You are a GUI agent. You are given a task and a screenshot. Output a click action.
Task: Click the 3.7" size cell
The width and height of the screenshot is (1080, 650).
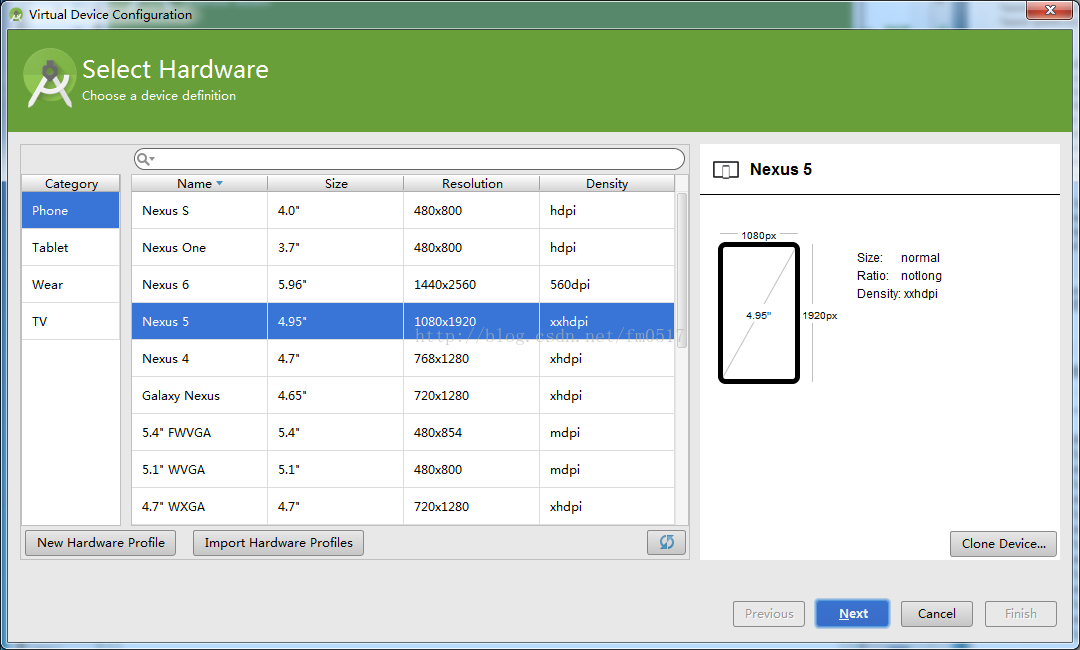(x=335, y=247)
